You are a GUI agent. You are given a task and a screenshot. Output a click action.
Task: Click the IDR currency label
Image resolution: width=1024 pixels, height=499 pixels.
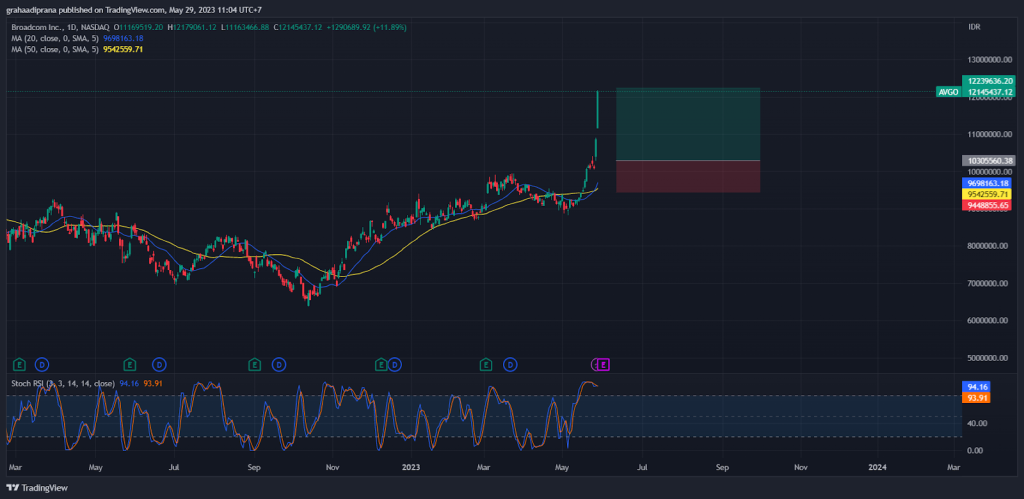click(974, 27)
